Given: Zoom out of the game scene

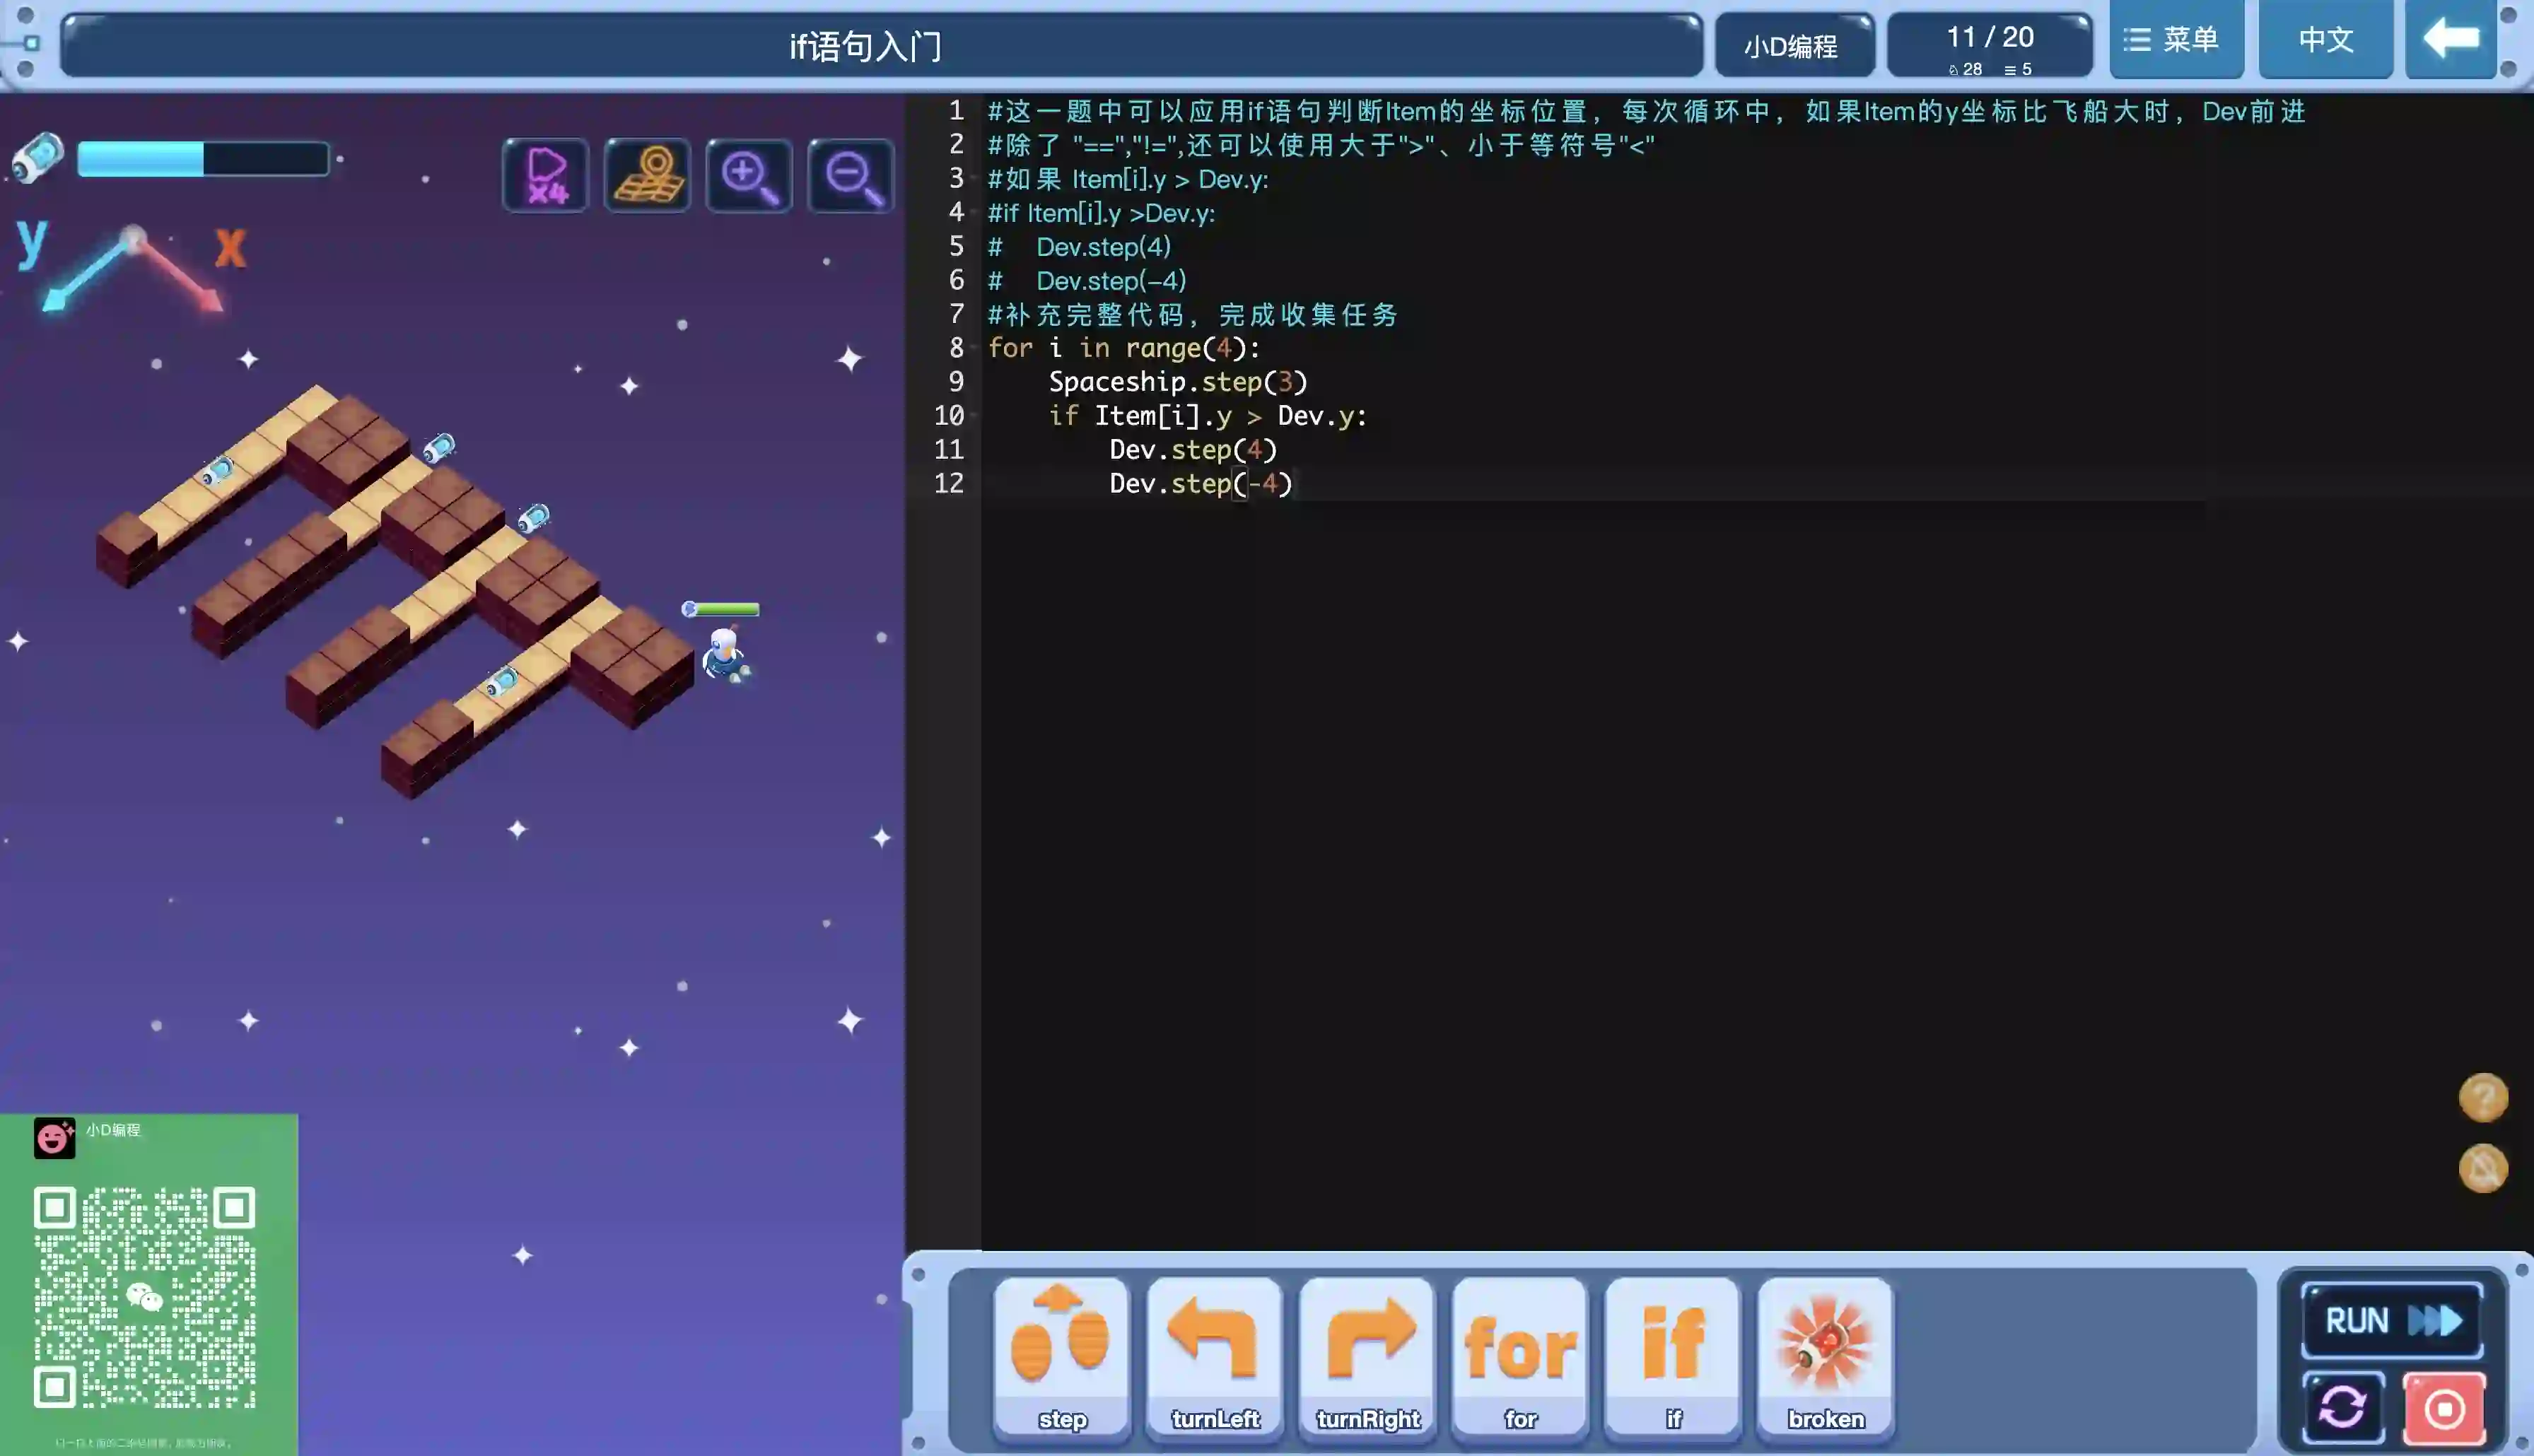Looking at the screenshot, I should tap(851, 176).
